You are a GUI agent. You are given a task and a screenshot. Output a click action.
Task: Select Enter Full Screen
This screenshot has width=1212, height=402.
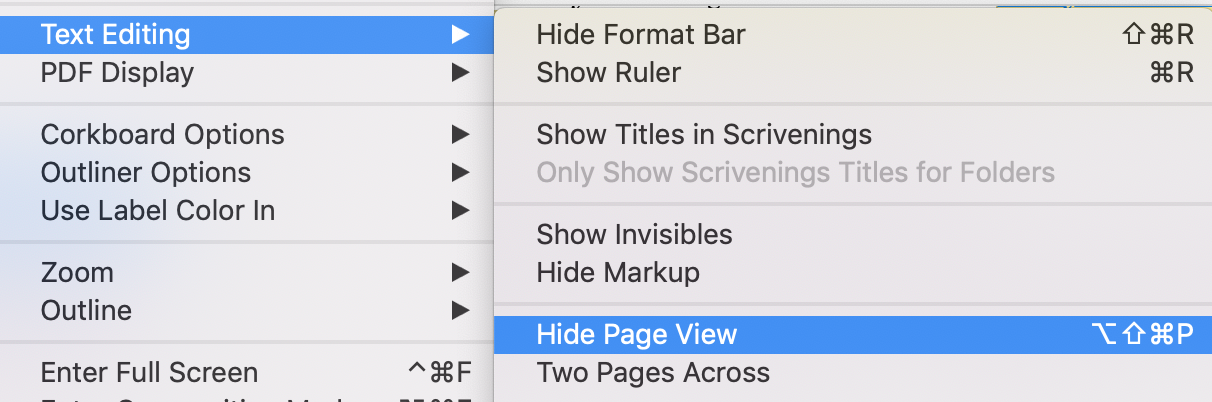(247, 373)
